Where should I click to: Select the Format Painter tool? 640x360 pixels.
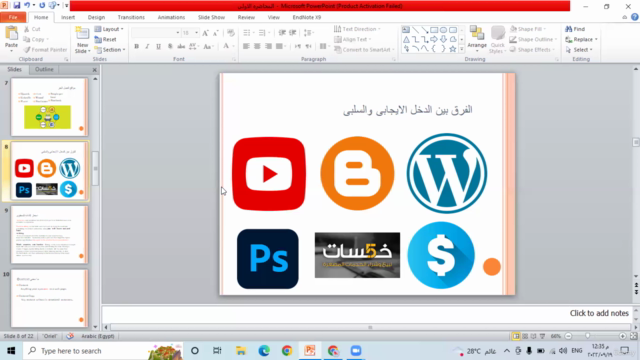coord(45,49)
